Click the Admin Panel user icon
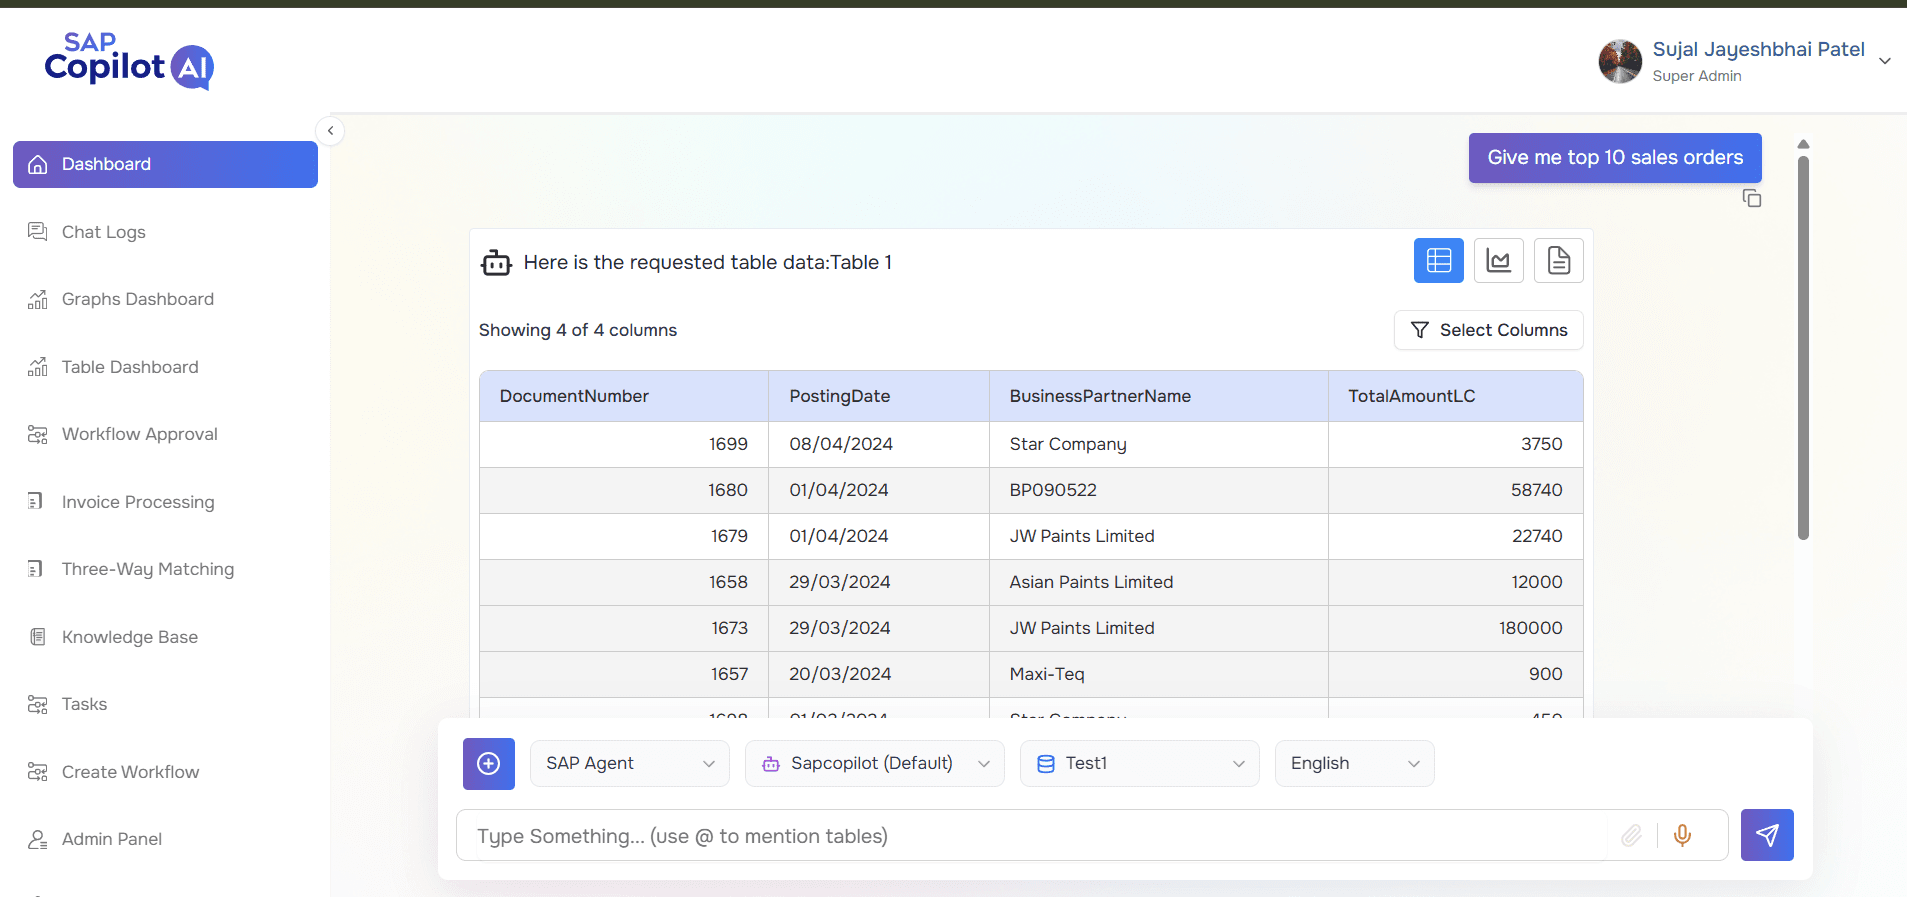The height and width of the screenshot is (897, 1907). 37,839
